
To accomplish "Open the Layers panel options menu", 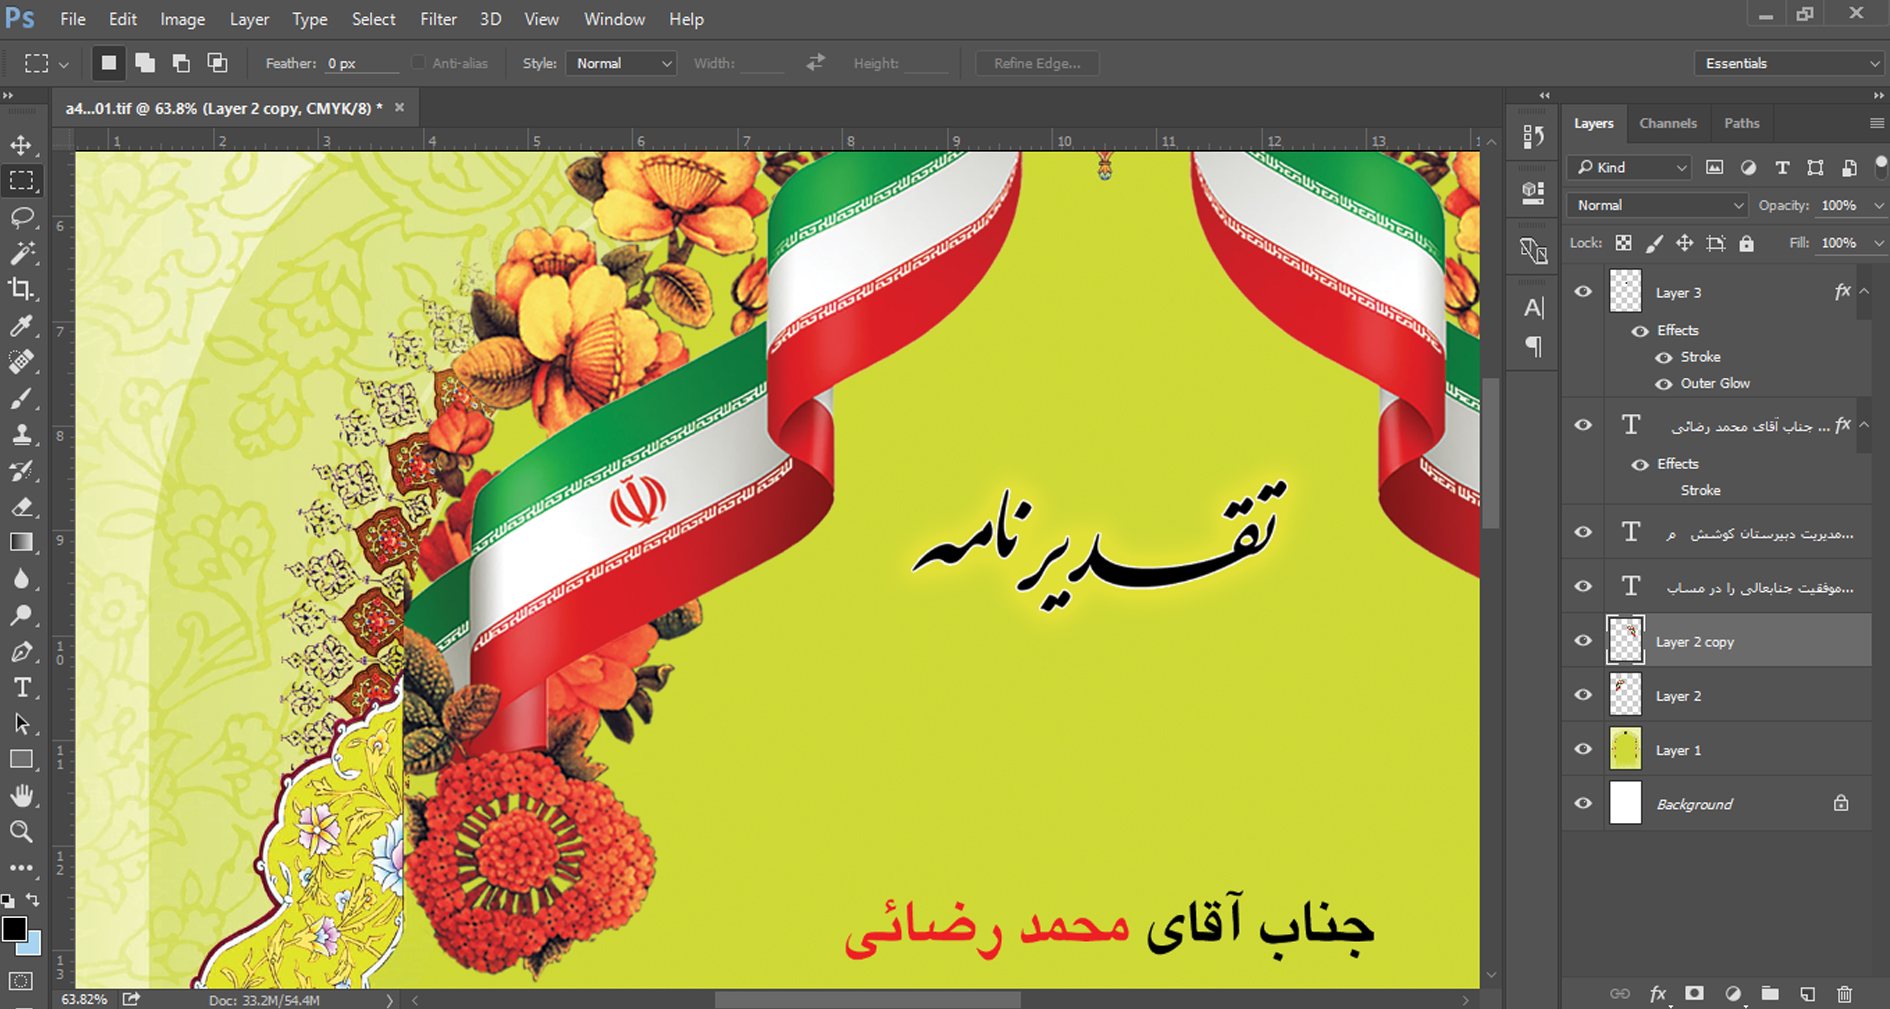I will pyautogui.click(x=1876, y=123).
